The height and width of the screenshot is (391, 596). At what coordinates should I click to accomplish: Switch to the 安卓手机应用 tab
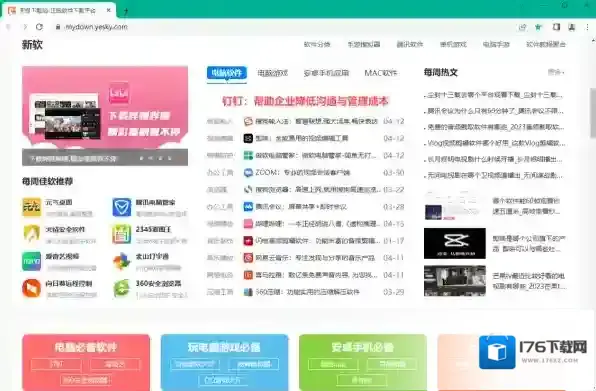coord(326,73)
